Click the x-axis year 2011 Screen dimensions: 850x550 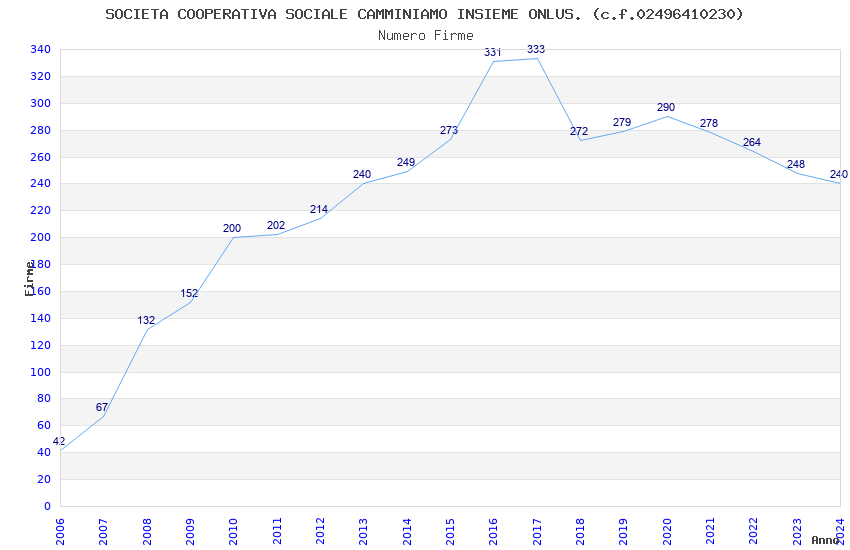(x=276, y=531)
